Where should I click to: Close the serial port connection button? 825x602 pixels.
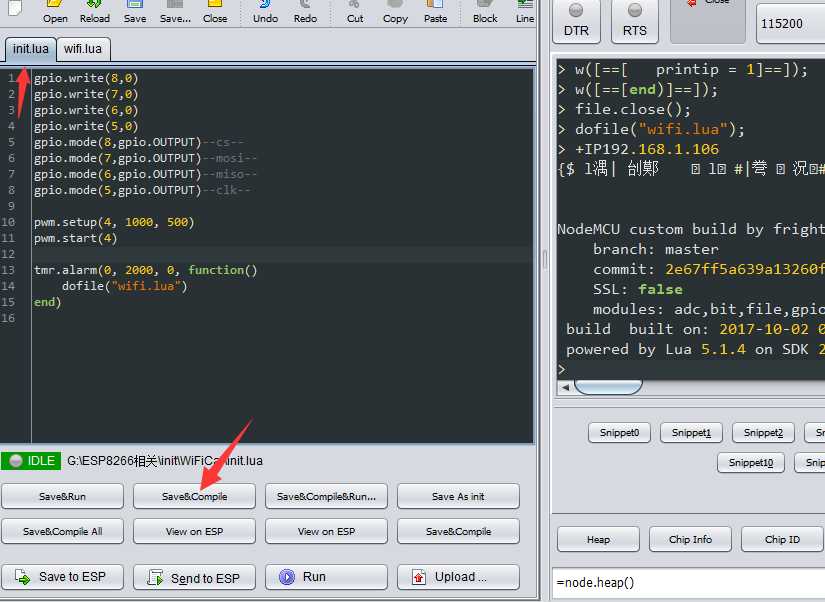(708, 21)
